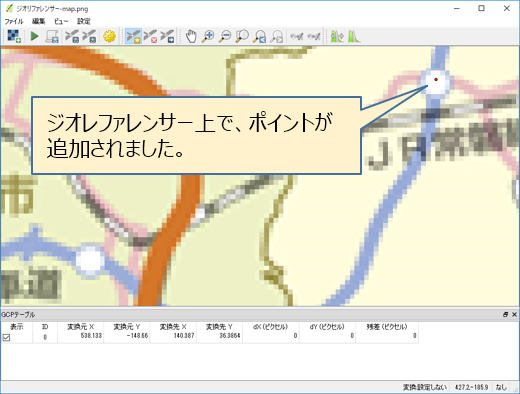Click Save GCP Points icon

(89, 36)
